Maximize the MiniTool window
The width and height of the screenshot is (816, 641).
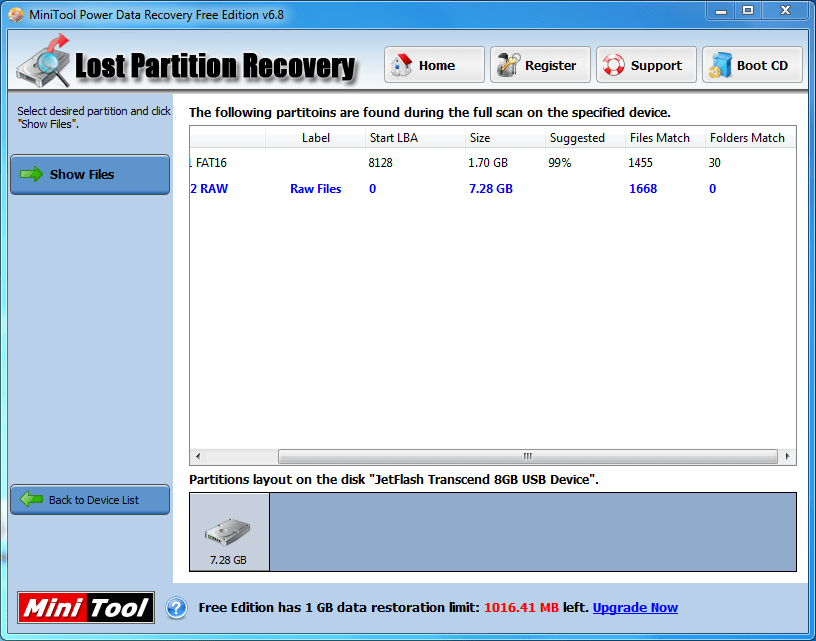748,11
